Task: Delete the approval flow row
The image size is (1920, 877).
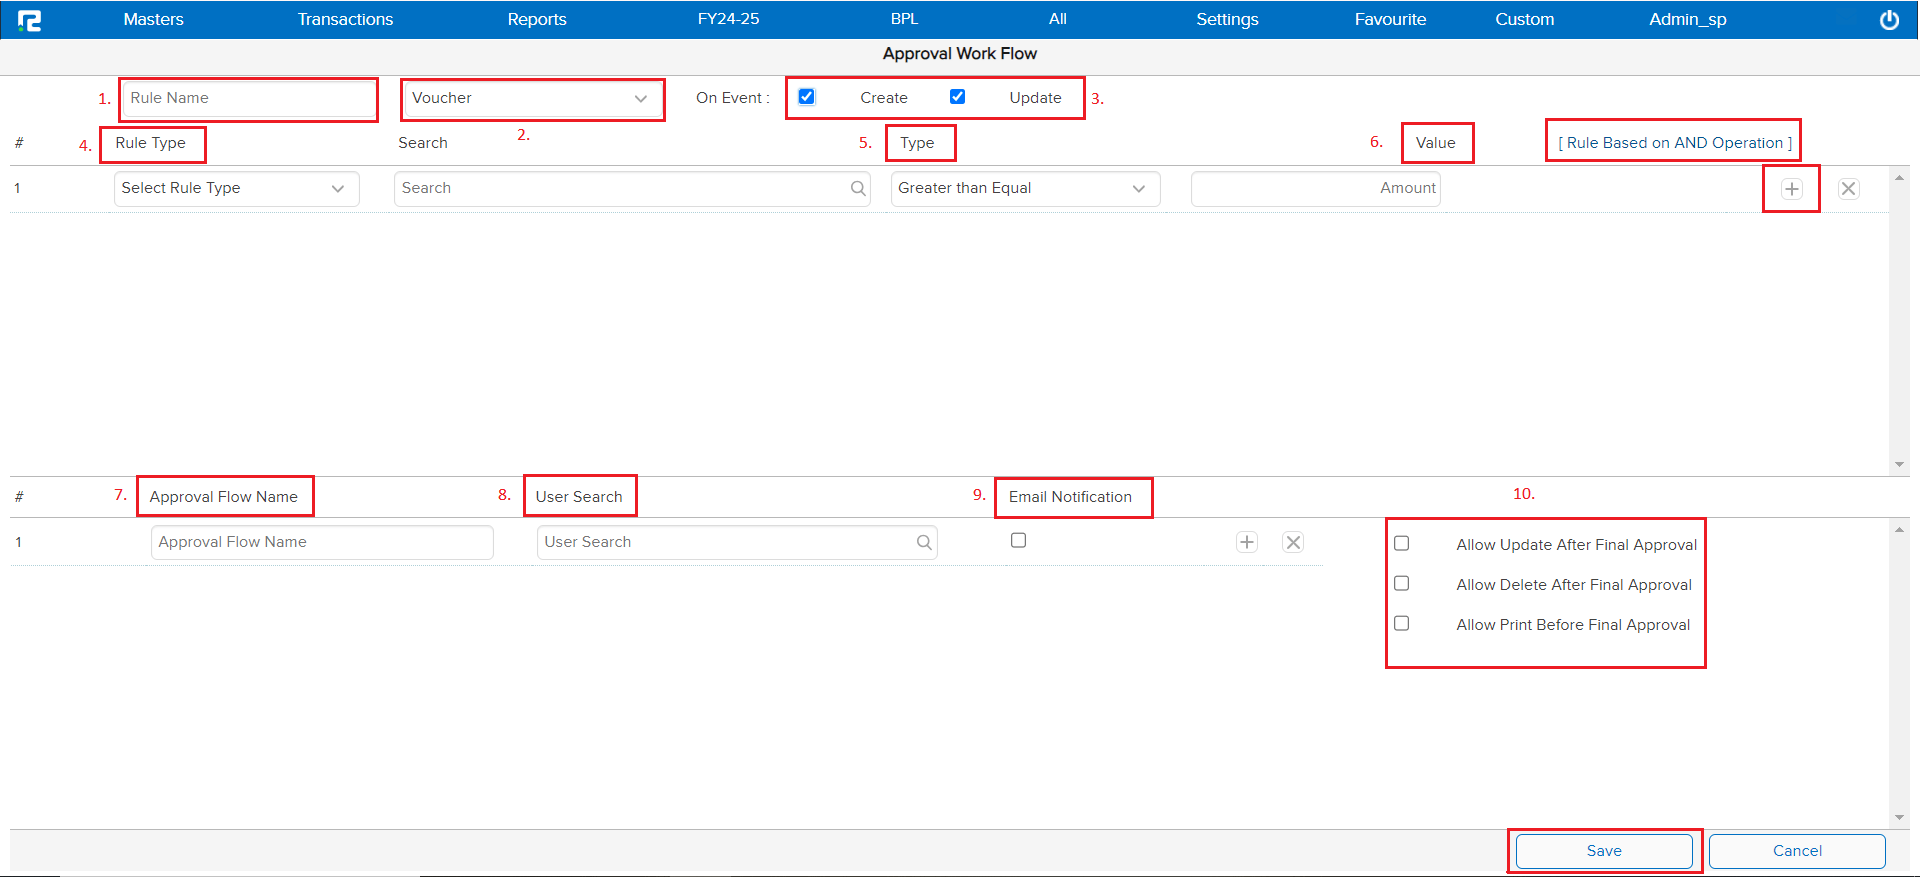Action: pyautogui.click(x=1293, y=542)
